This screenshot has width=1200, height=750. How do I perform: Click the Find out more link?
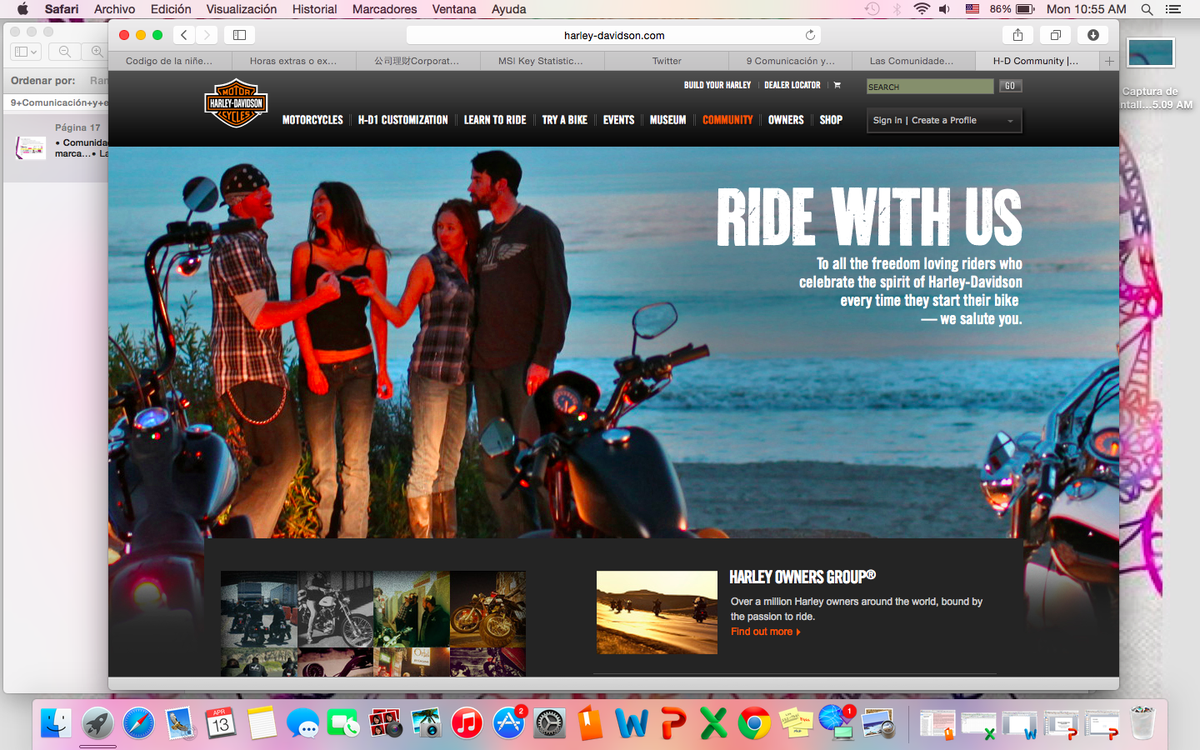(x=765, y=632)
